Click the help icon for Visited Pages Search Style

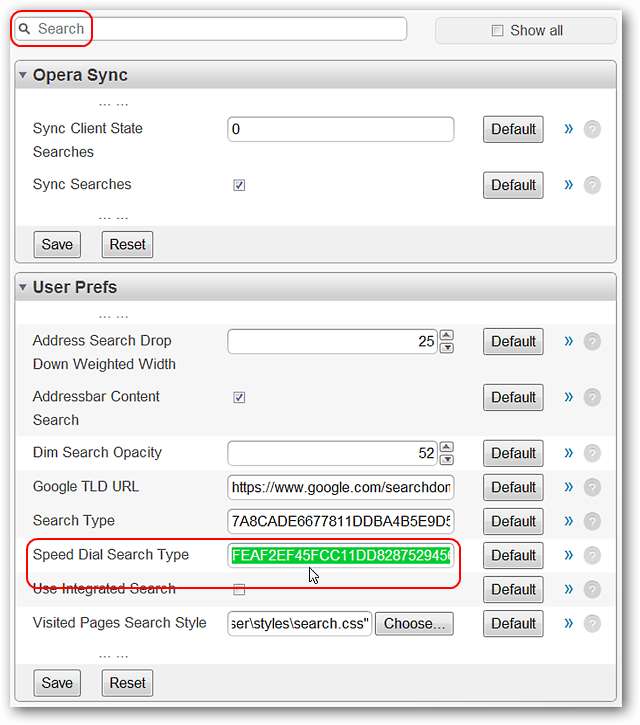(592, 623)
